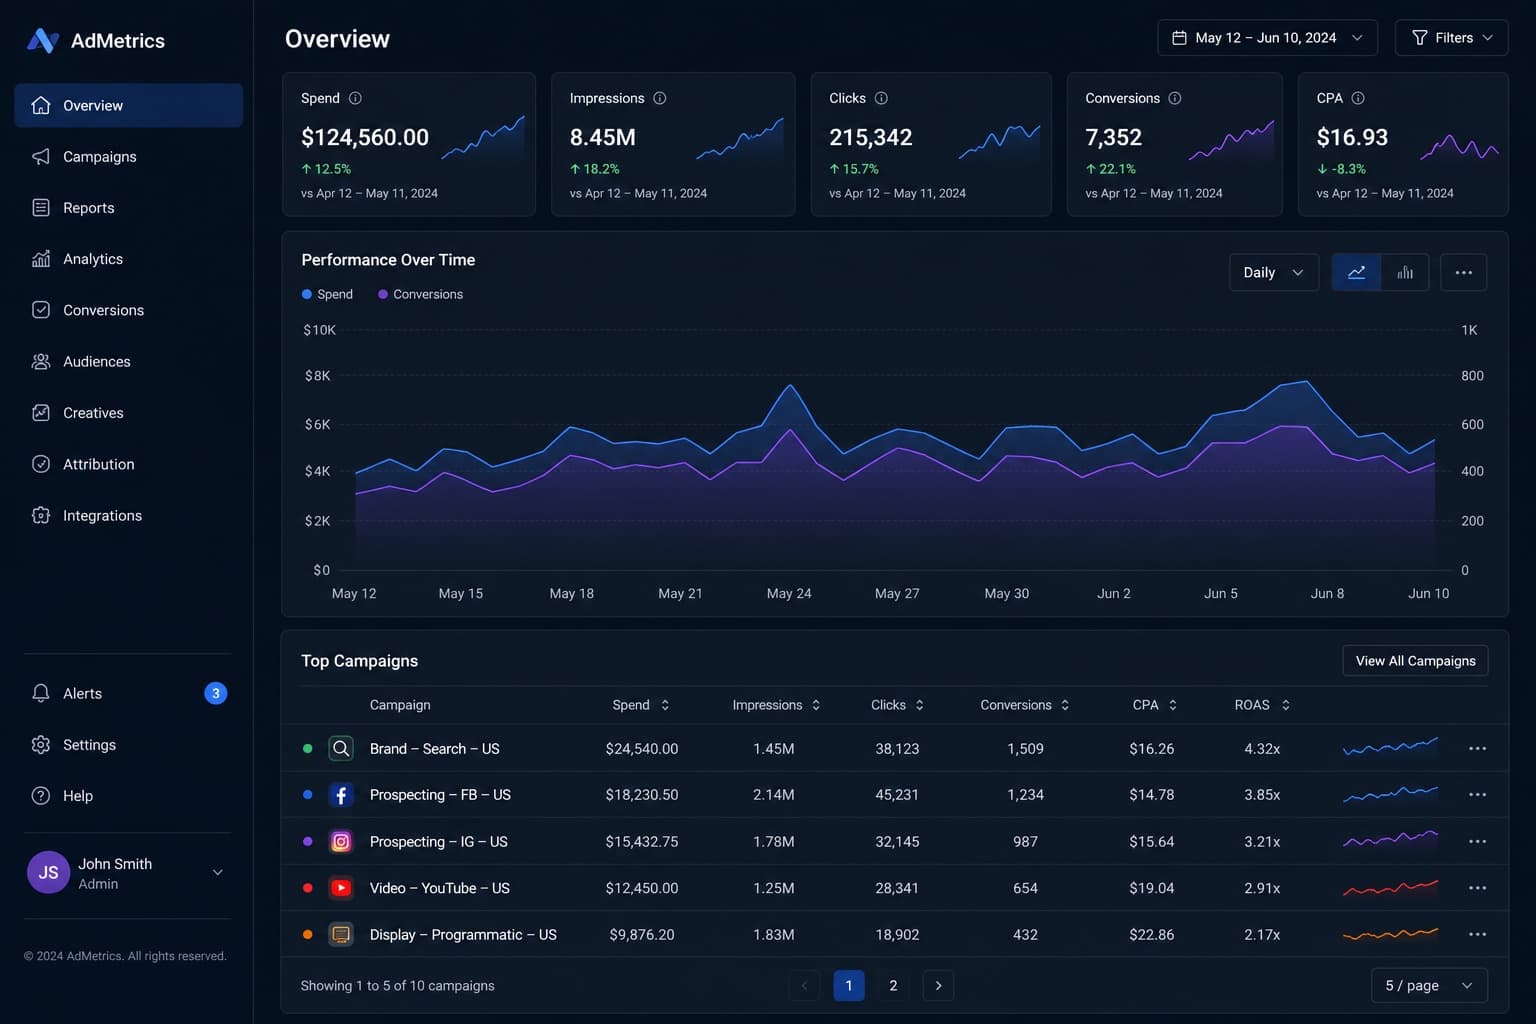Click the Attribution icon in sidebar
The height and width of the screenshot is (1024, 1536).
[x=41, y=464]
